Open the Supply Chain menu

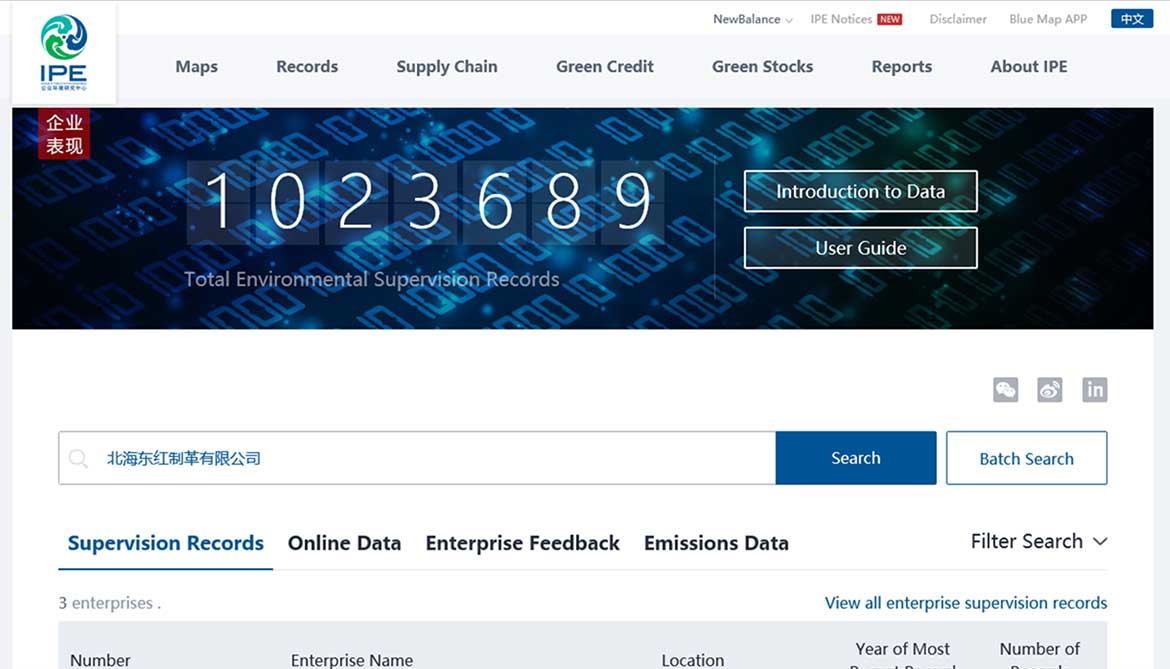point(446,67)
